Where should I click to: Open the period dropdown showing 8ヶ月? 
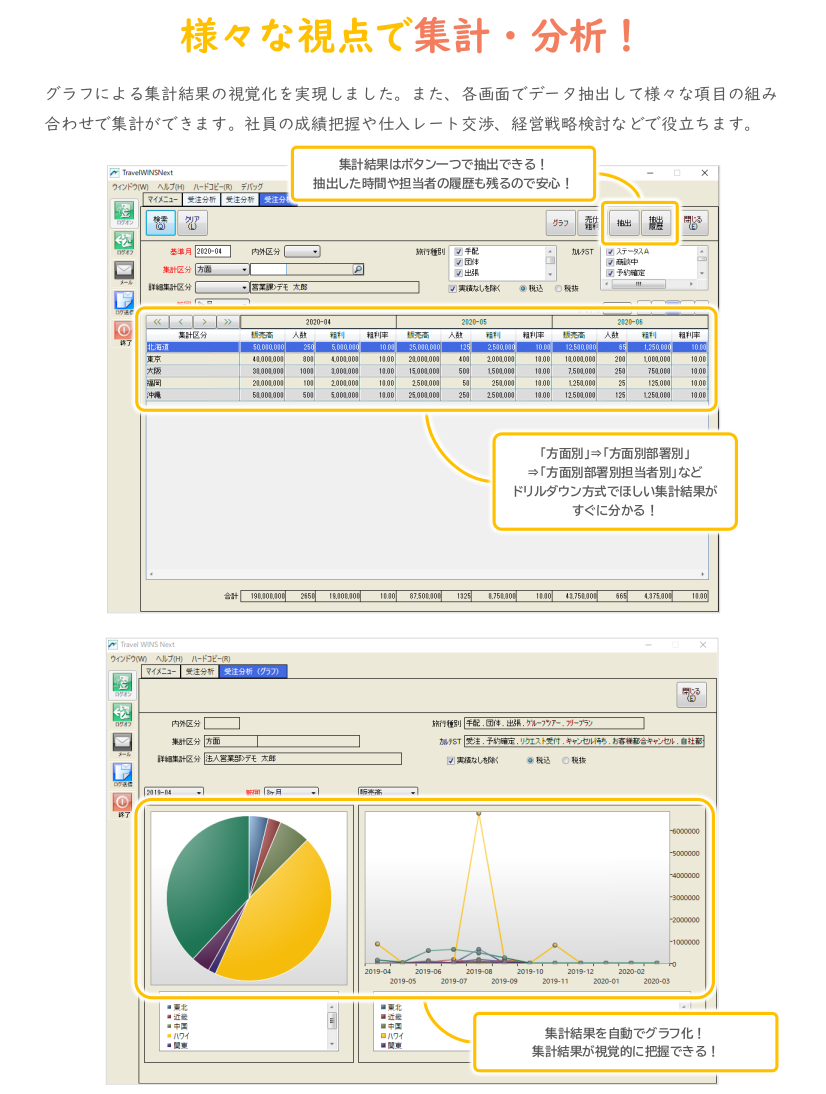click(x=292, y=792)
